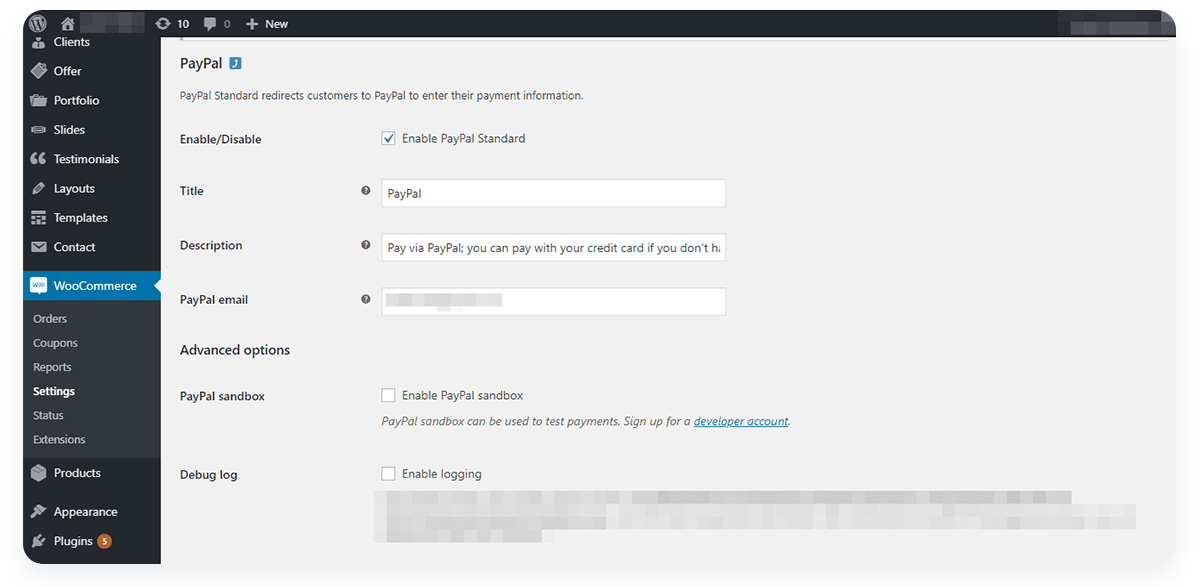Viewport: 1200px width, 586px height.
Task: Click the Products box icon
Action: pos(39,473)
